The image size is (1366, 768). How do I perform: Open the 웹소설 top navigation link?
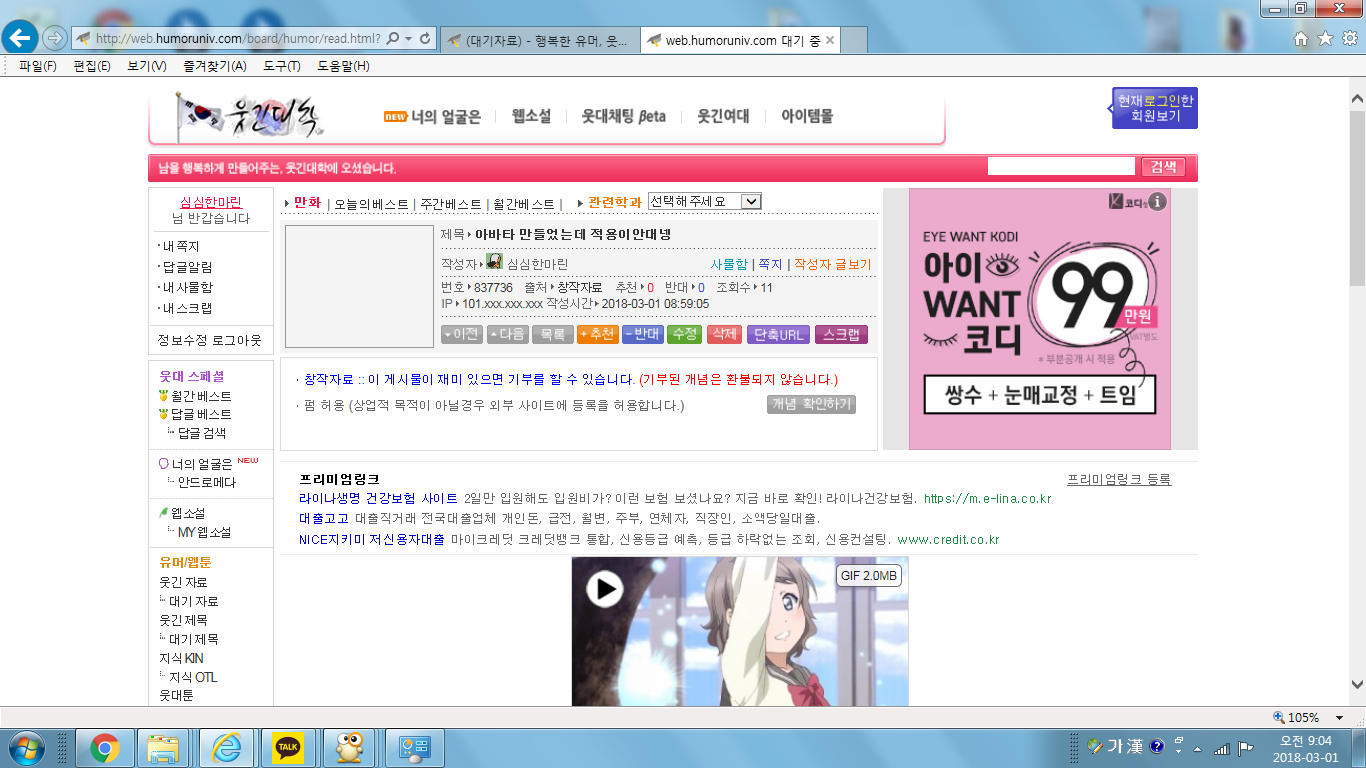(x=531, y=116)
